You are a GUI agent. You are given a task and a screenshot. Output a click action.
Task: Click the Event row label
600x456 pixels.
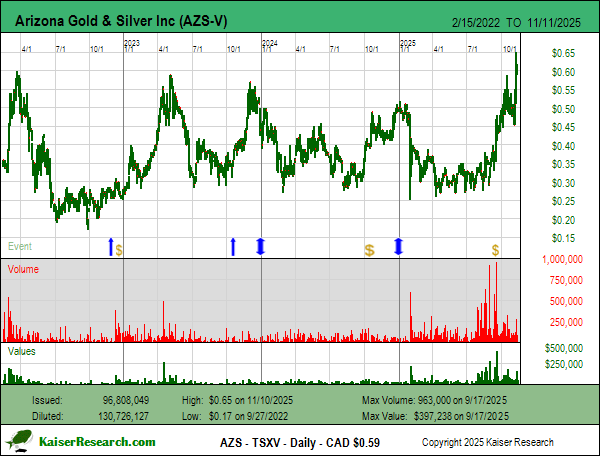pos(20,246)
